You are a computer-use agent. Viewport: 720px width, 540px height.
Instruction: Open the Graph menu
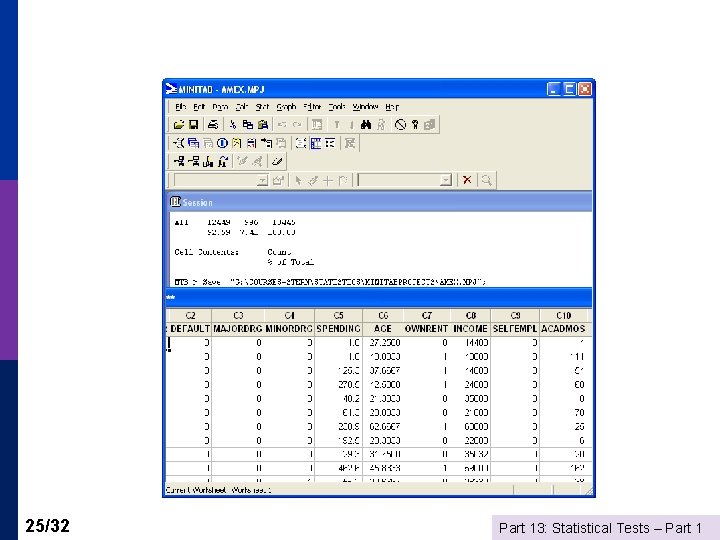tap(286, 107)
